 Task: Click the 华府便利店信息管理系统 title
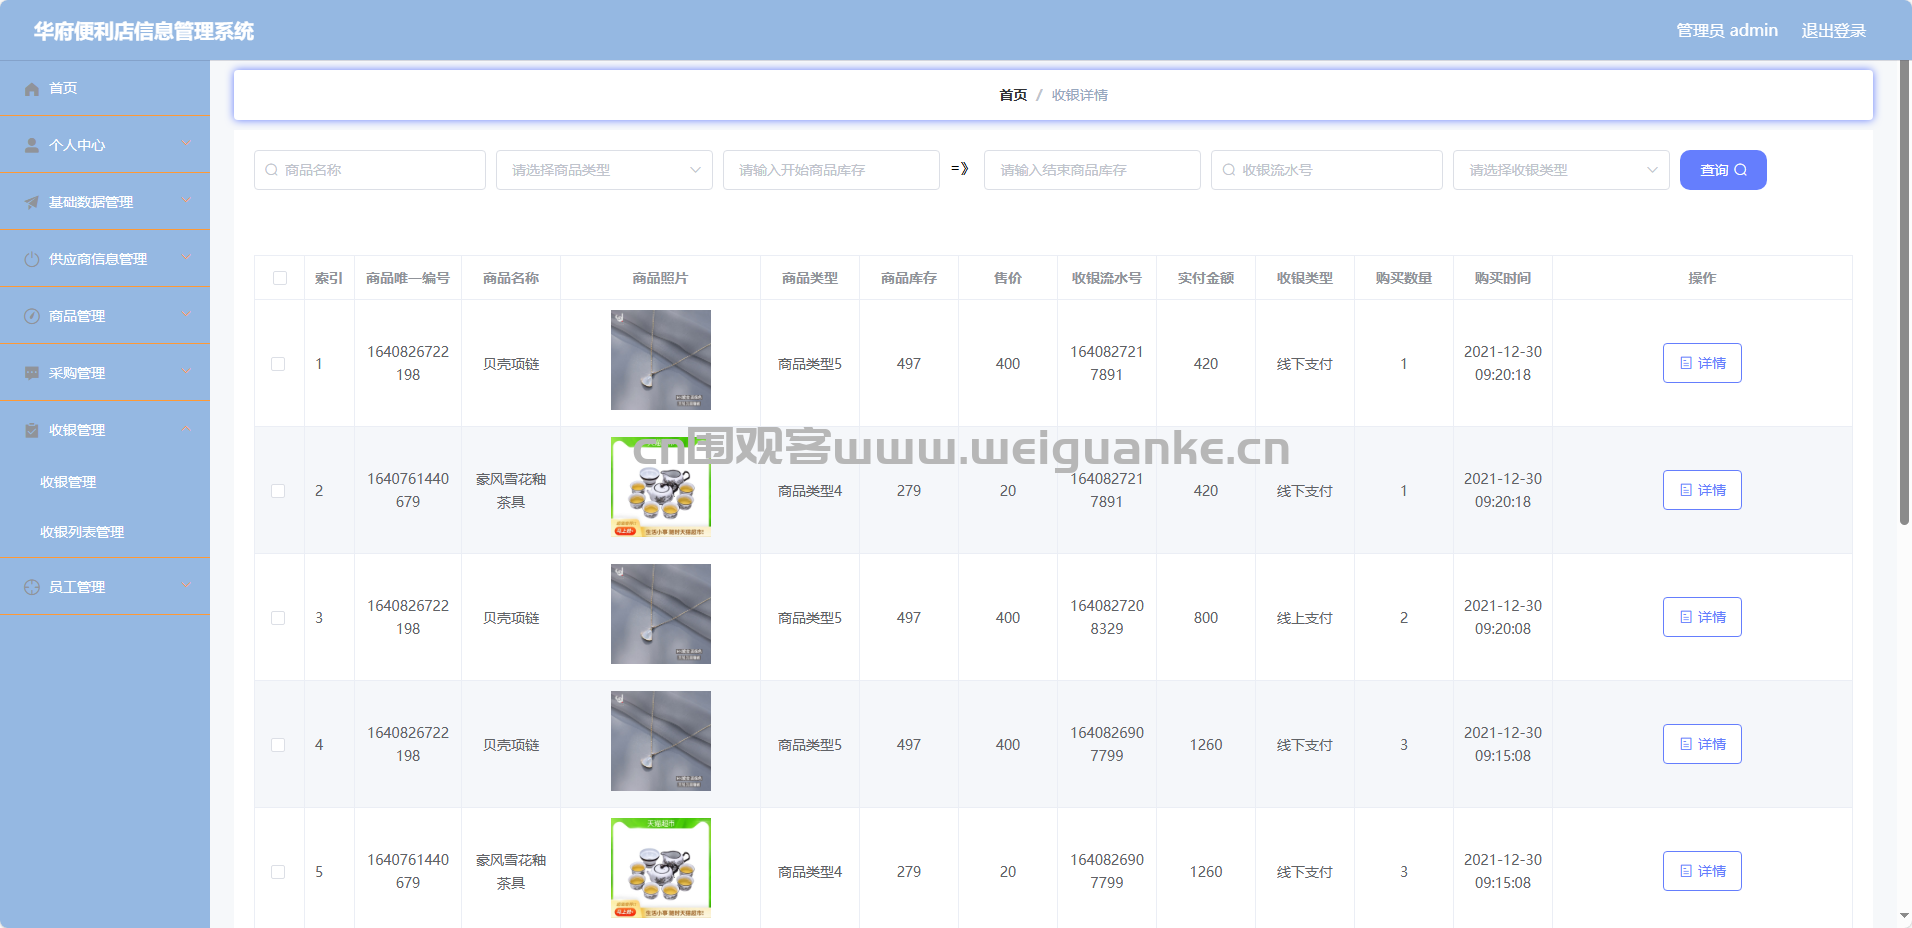coord(144,31)
